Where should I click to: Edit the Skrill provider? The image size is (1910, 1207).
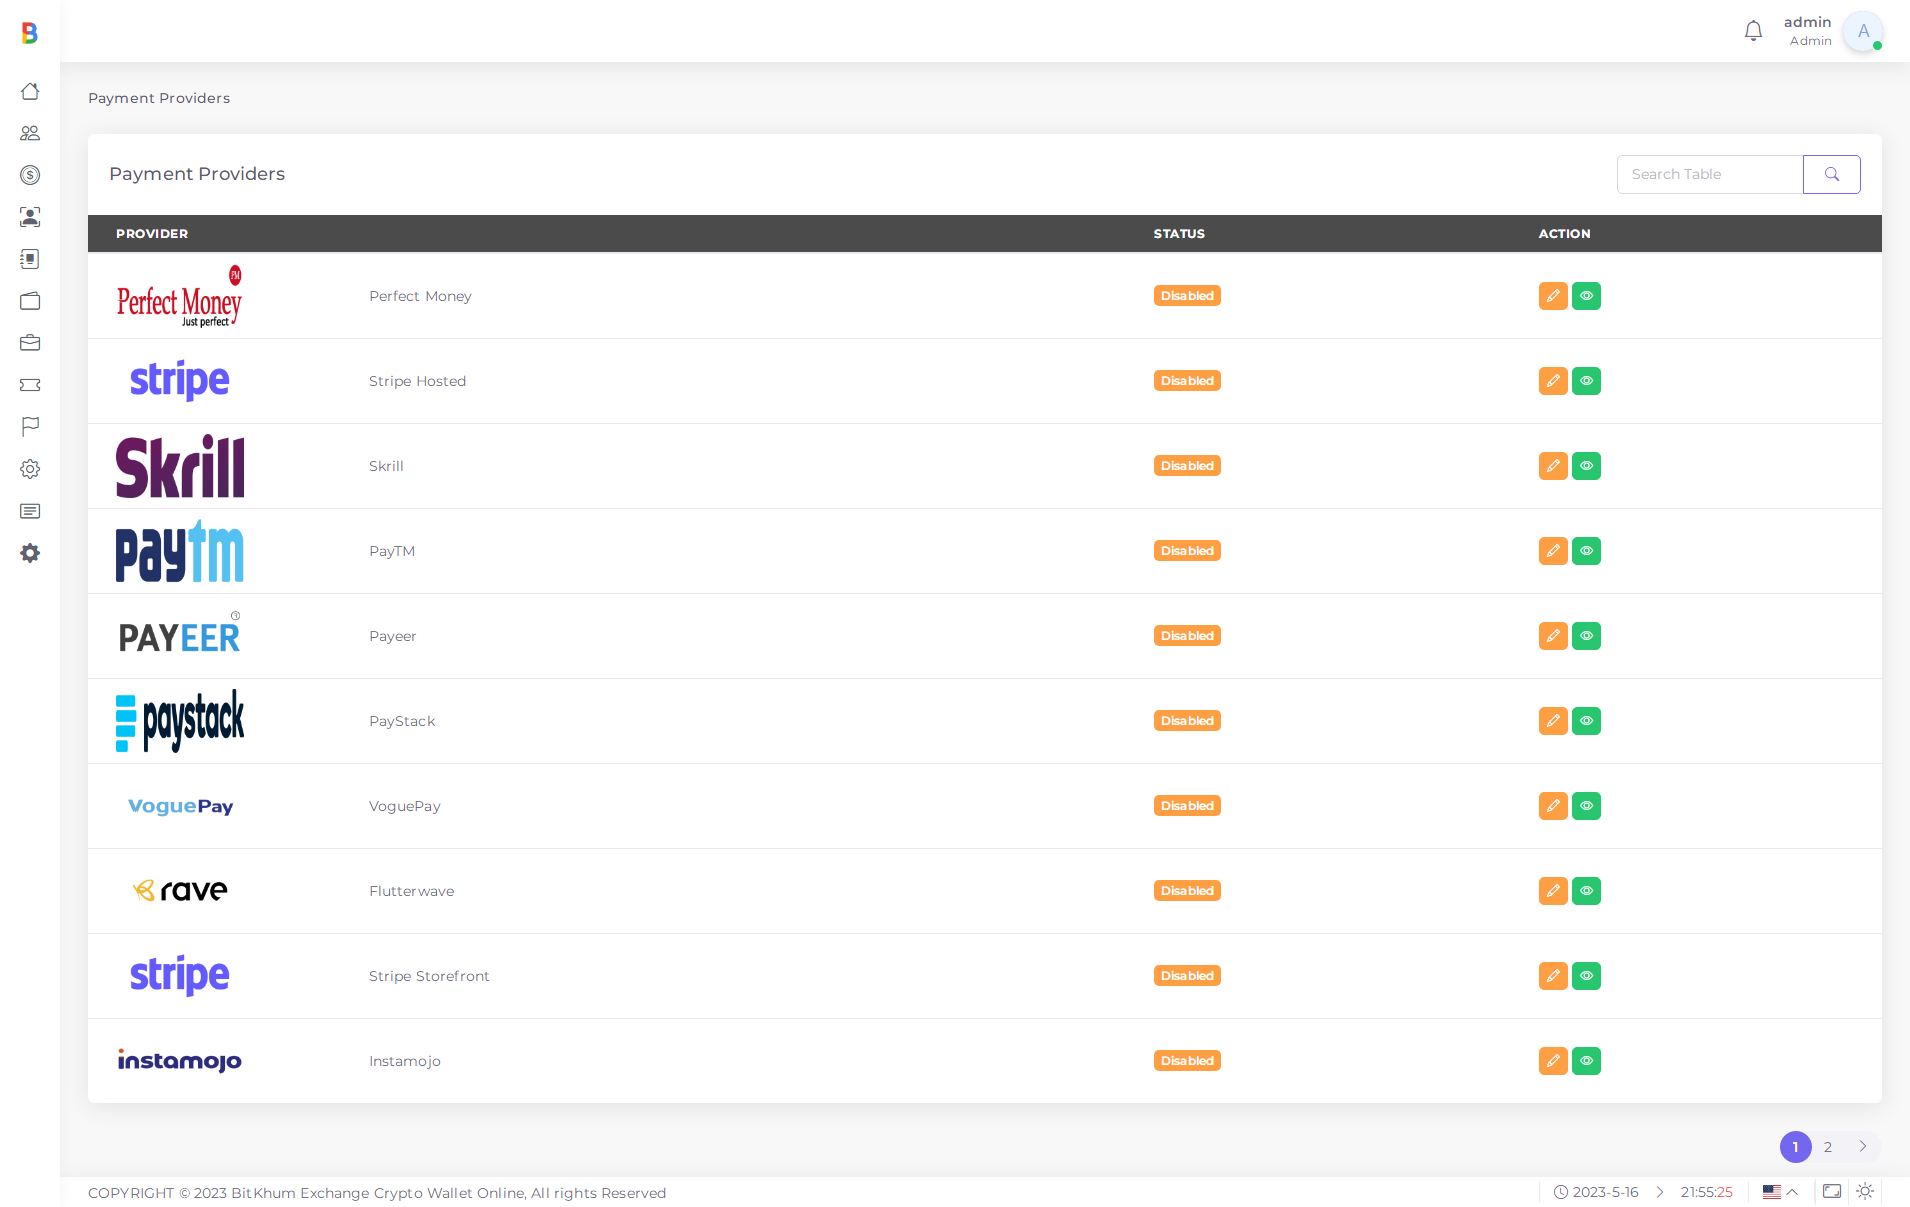point(1553,466)
